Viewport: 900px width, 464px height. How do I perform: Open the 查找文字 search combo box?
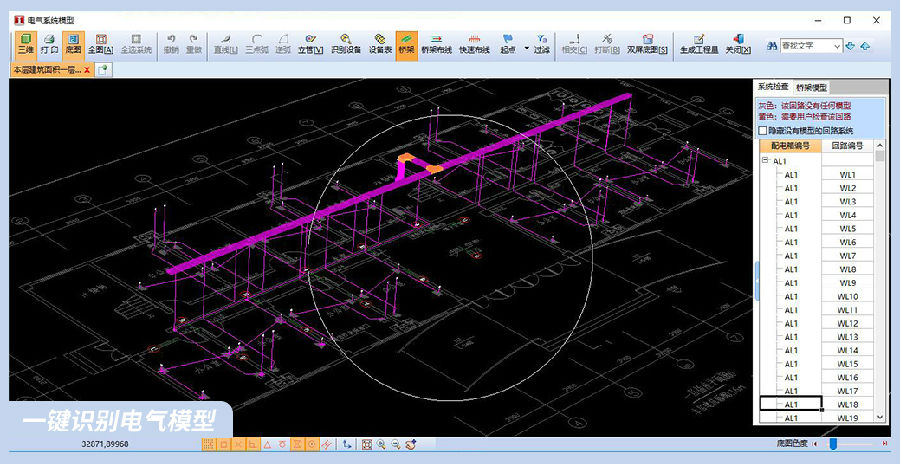810,45
